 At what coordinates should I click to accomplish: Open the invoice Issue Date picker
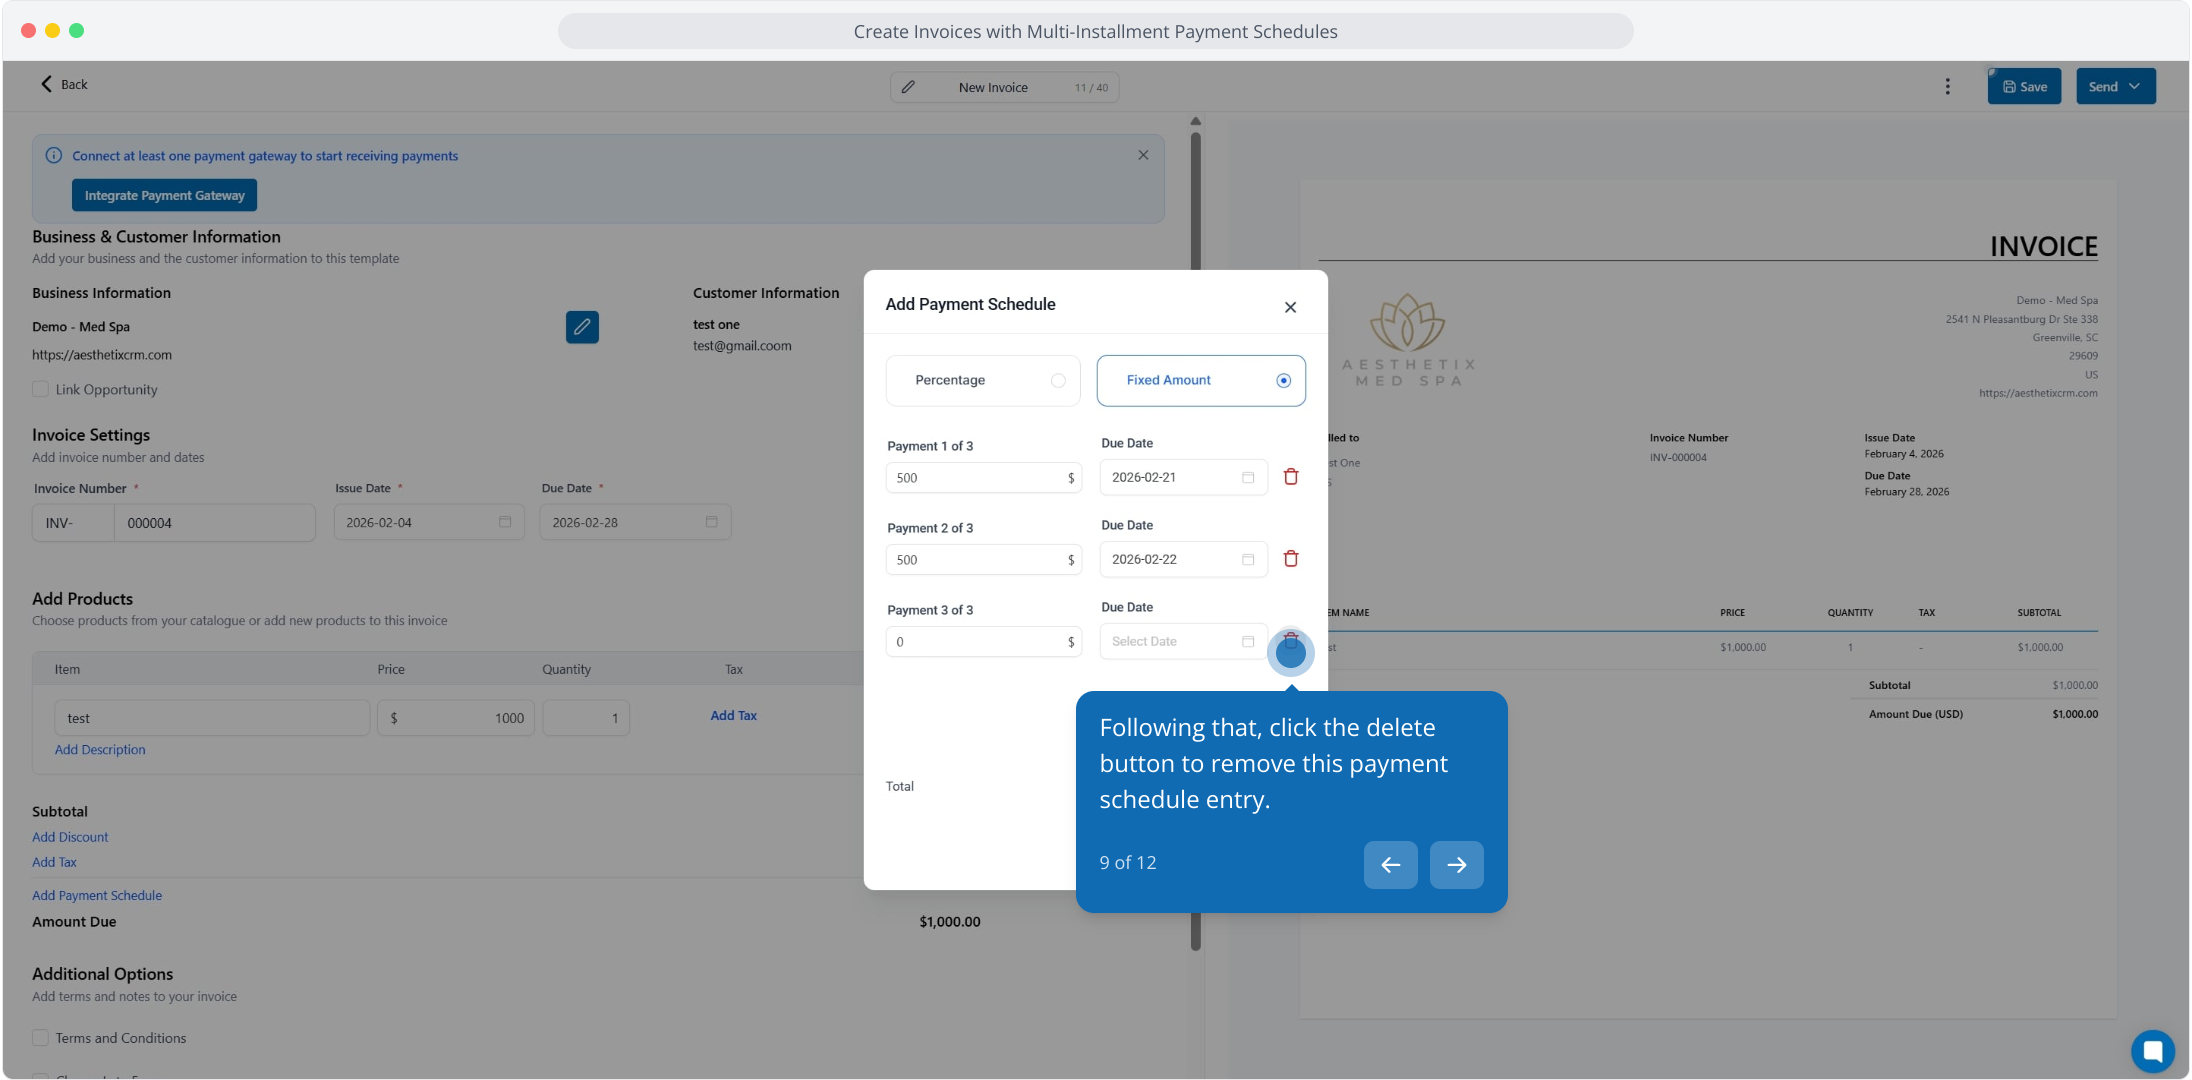(428, 523)
